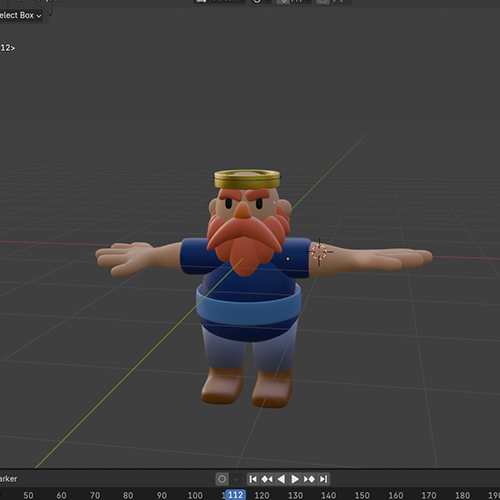The height and width of the screenshot is (500, 500).
Task: Click the current frame 112 indicator
Action: 236,495
